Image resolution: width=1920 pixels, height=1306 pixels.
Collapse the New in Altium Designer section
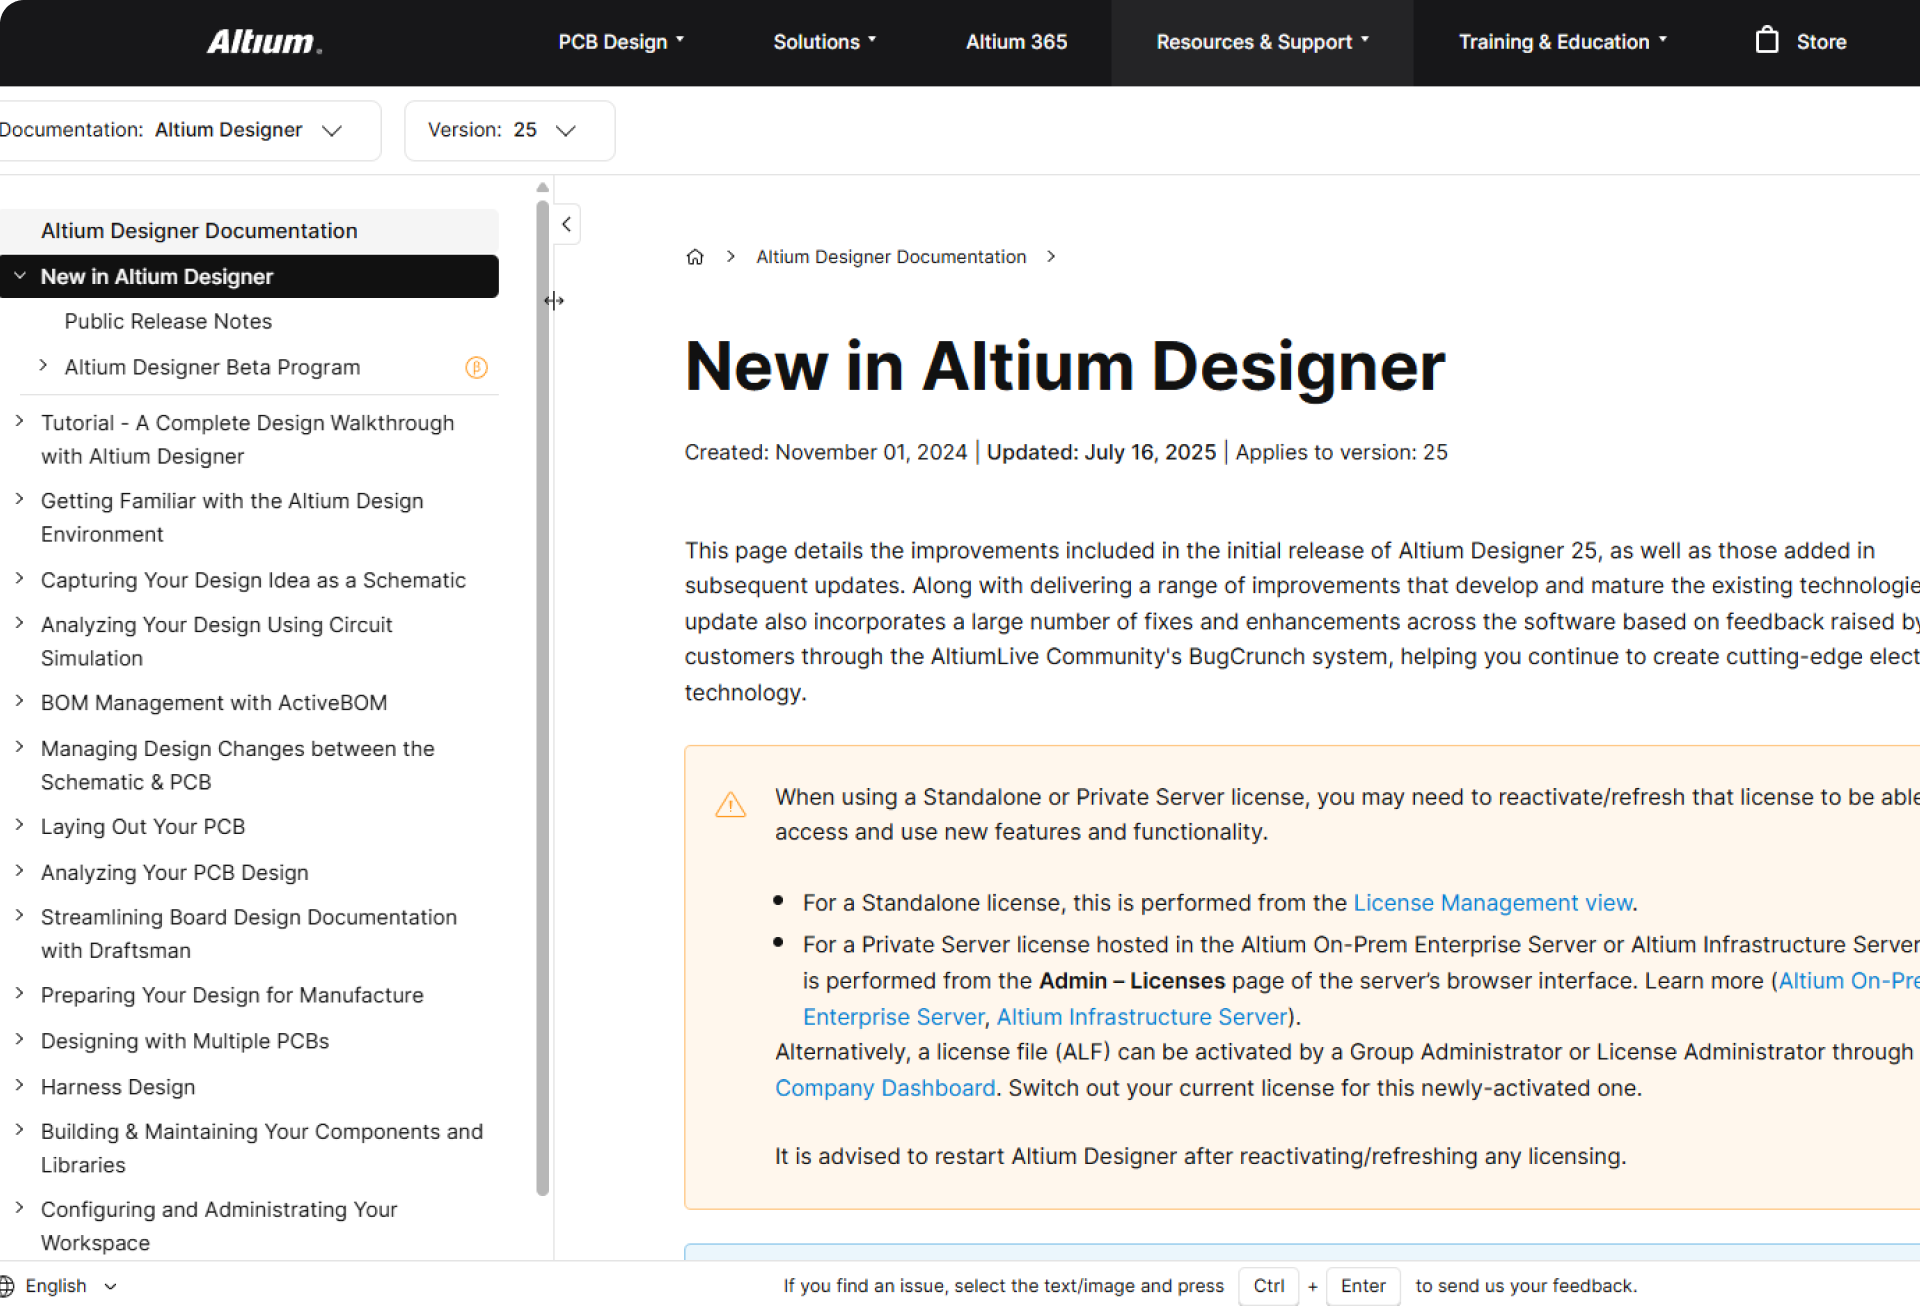[x=19, y=276]
